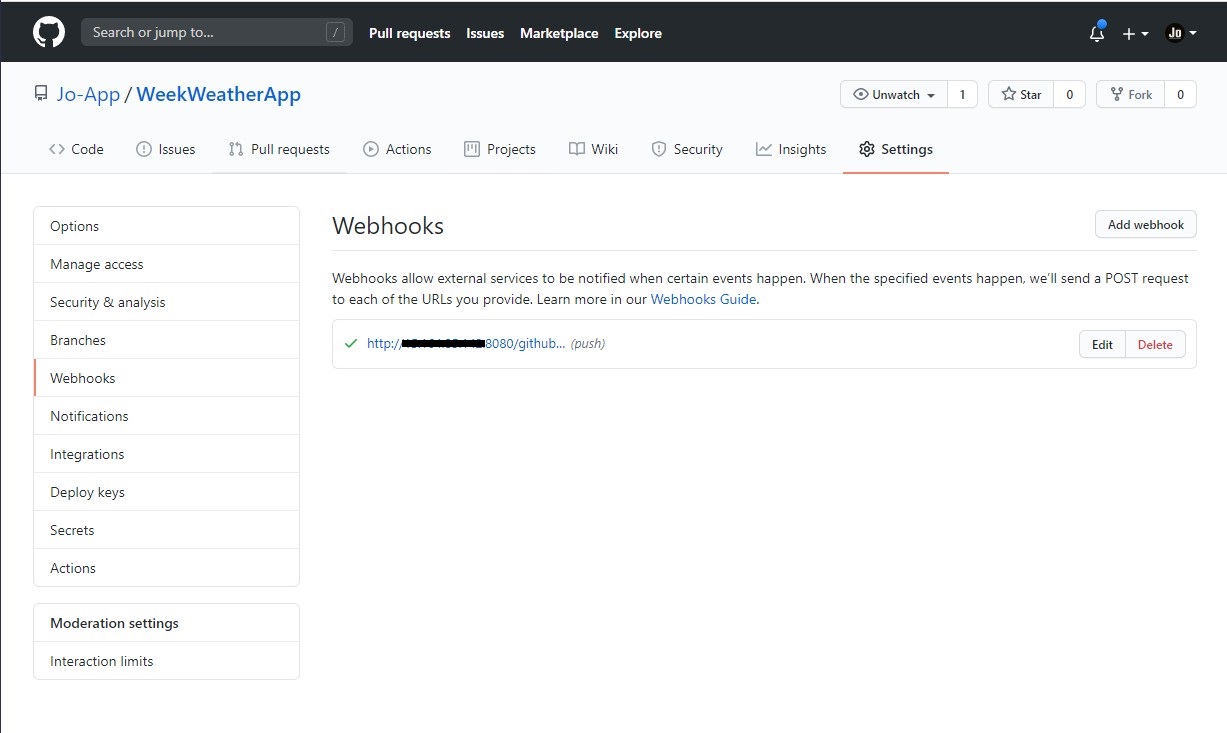Select Integrations in the sidebar
This screenshot has width=1227, height=733.
[166, 454]
